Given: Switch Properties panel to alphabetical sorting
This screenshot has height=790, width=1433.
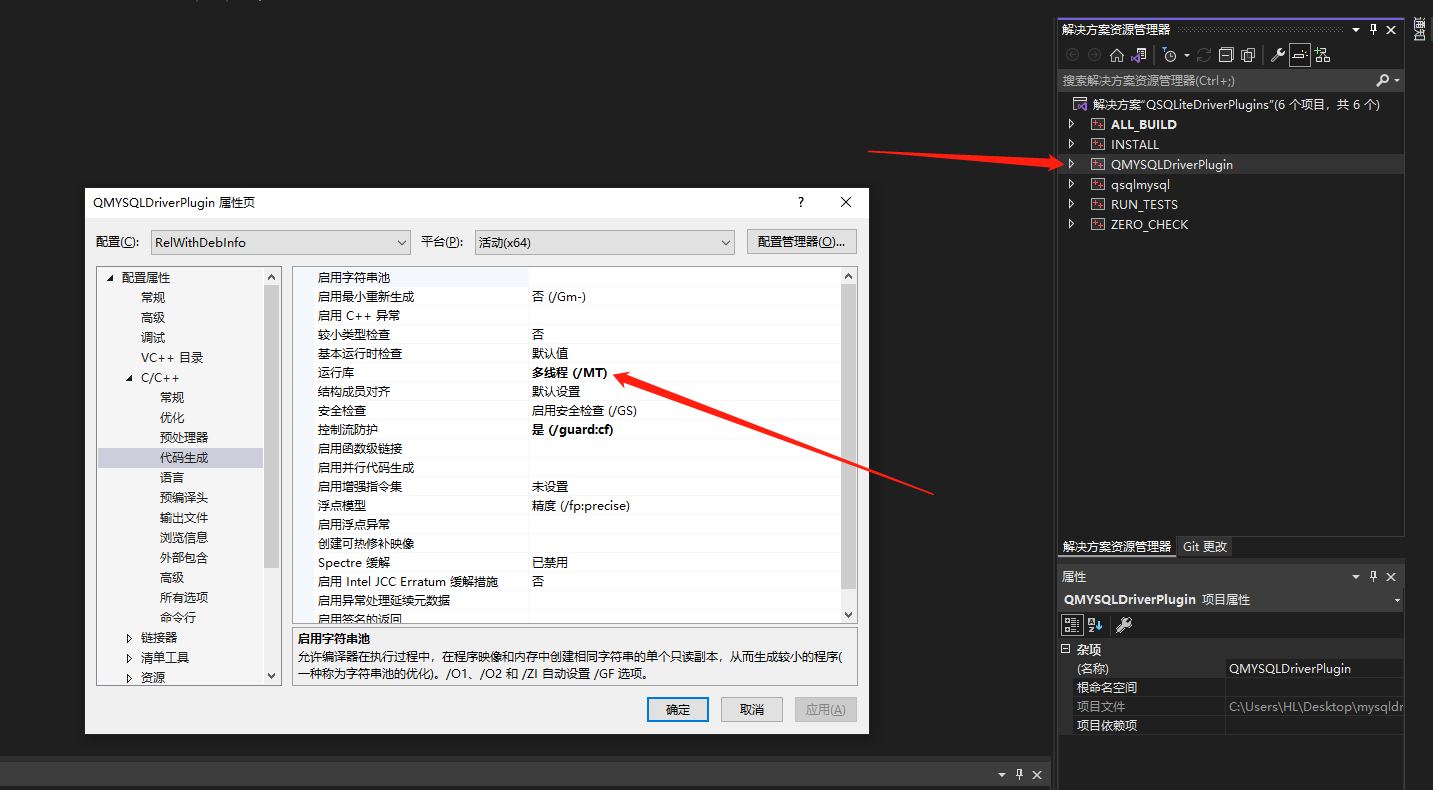Looking at the screenshot, I should (x=1094, y=623).
